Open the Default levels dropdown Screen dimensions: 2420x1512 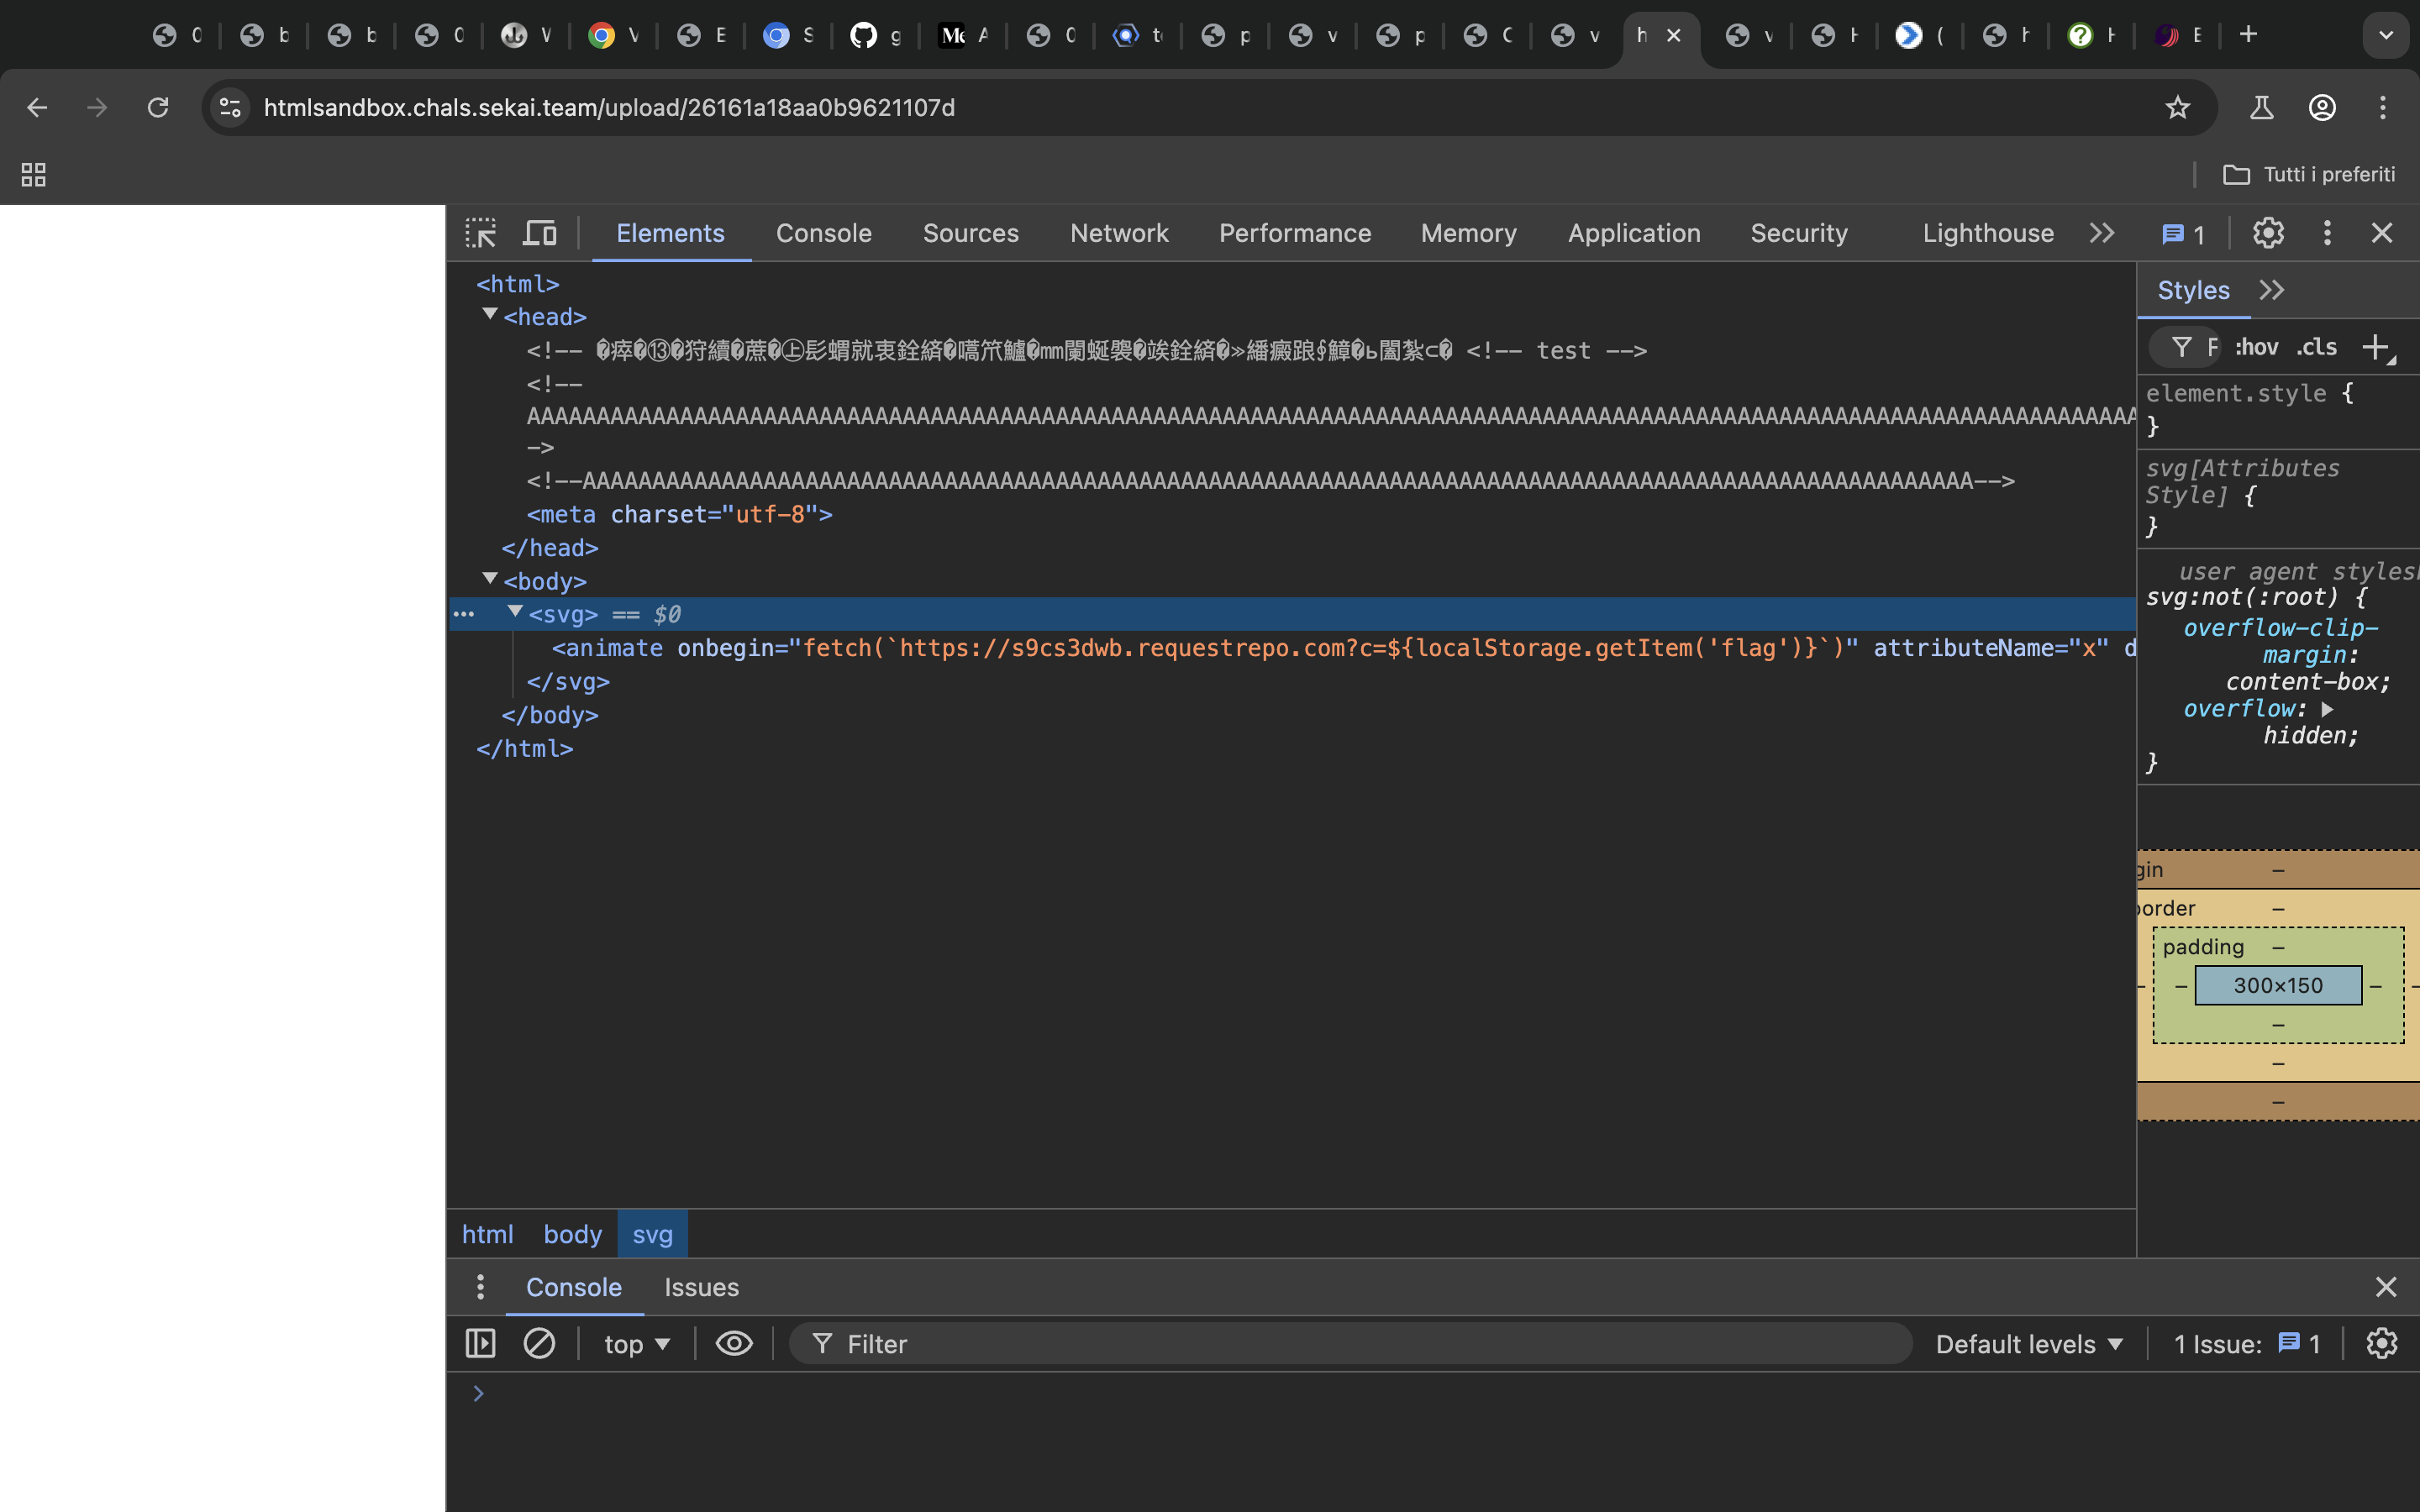click(2029, 1344)
